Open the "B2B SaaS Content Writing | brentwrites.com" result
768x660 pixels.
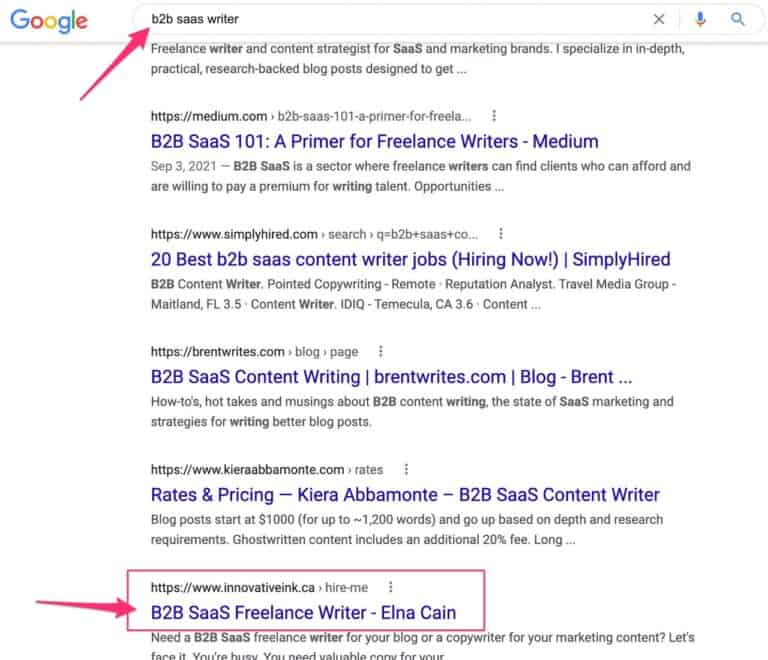pyautogui.click(x=390, y=377)
